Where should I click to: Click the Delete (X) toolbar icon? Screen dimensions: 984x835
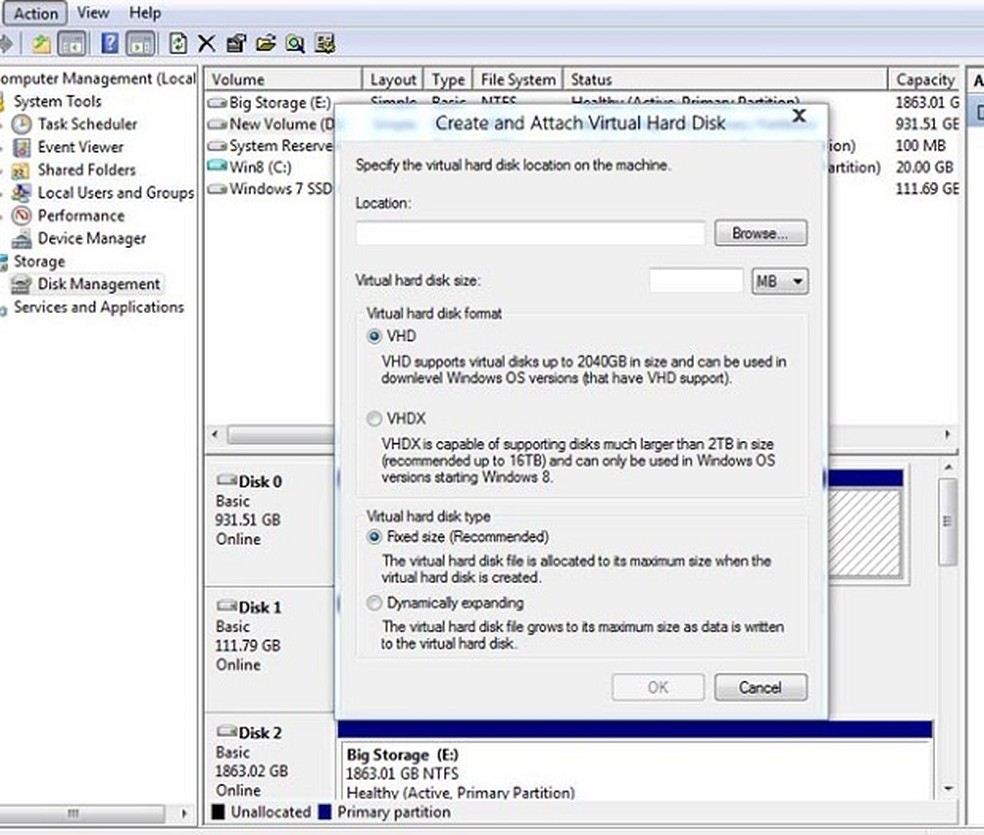(205, 44)
